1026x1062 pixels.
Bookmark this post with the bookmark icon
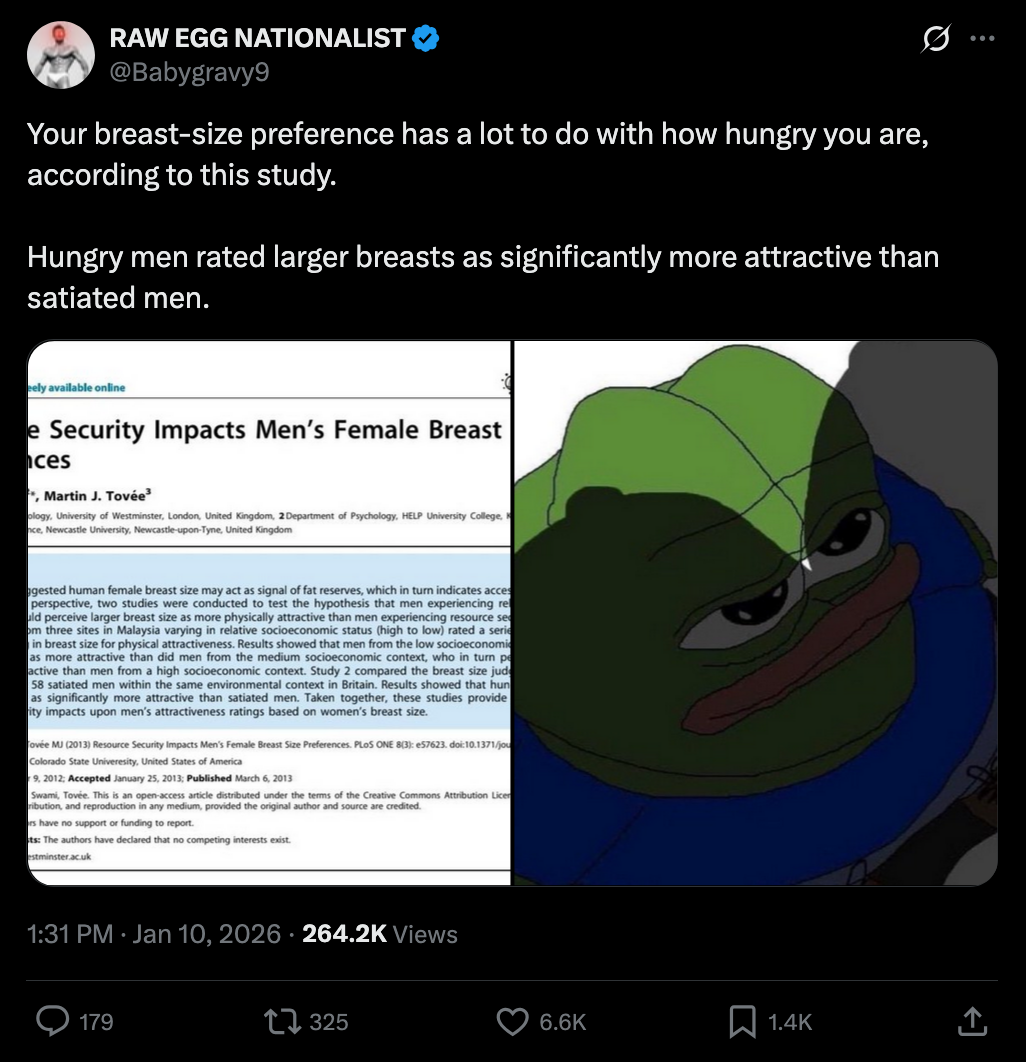click(741, 1021)
